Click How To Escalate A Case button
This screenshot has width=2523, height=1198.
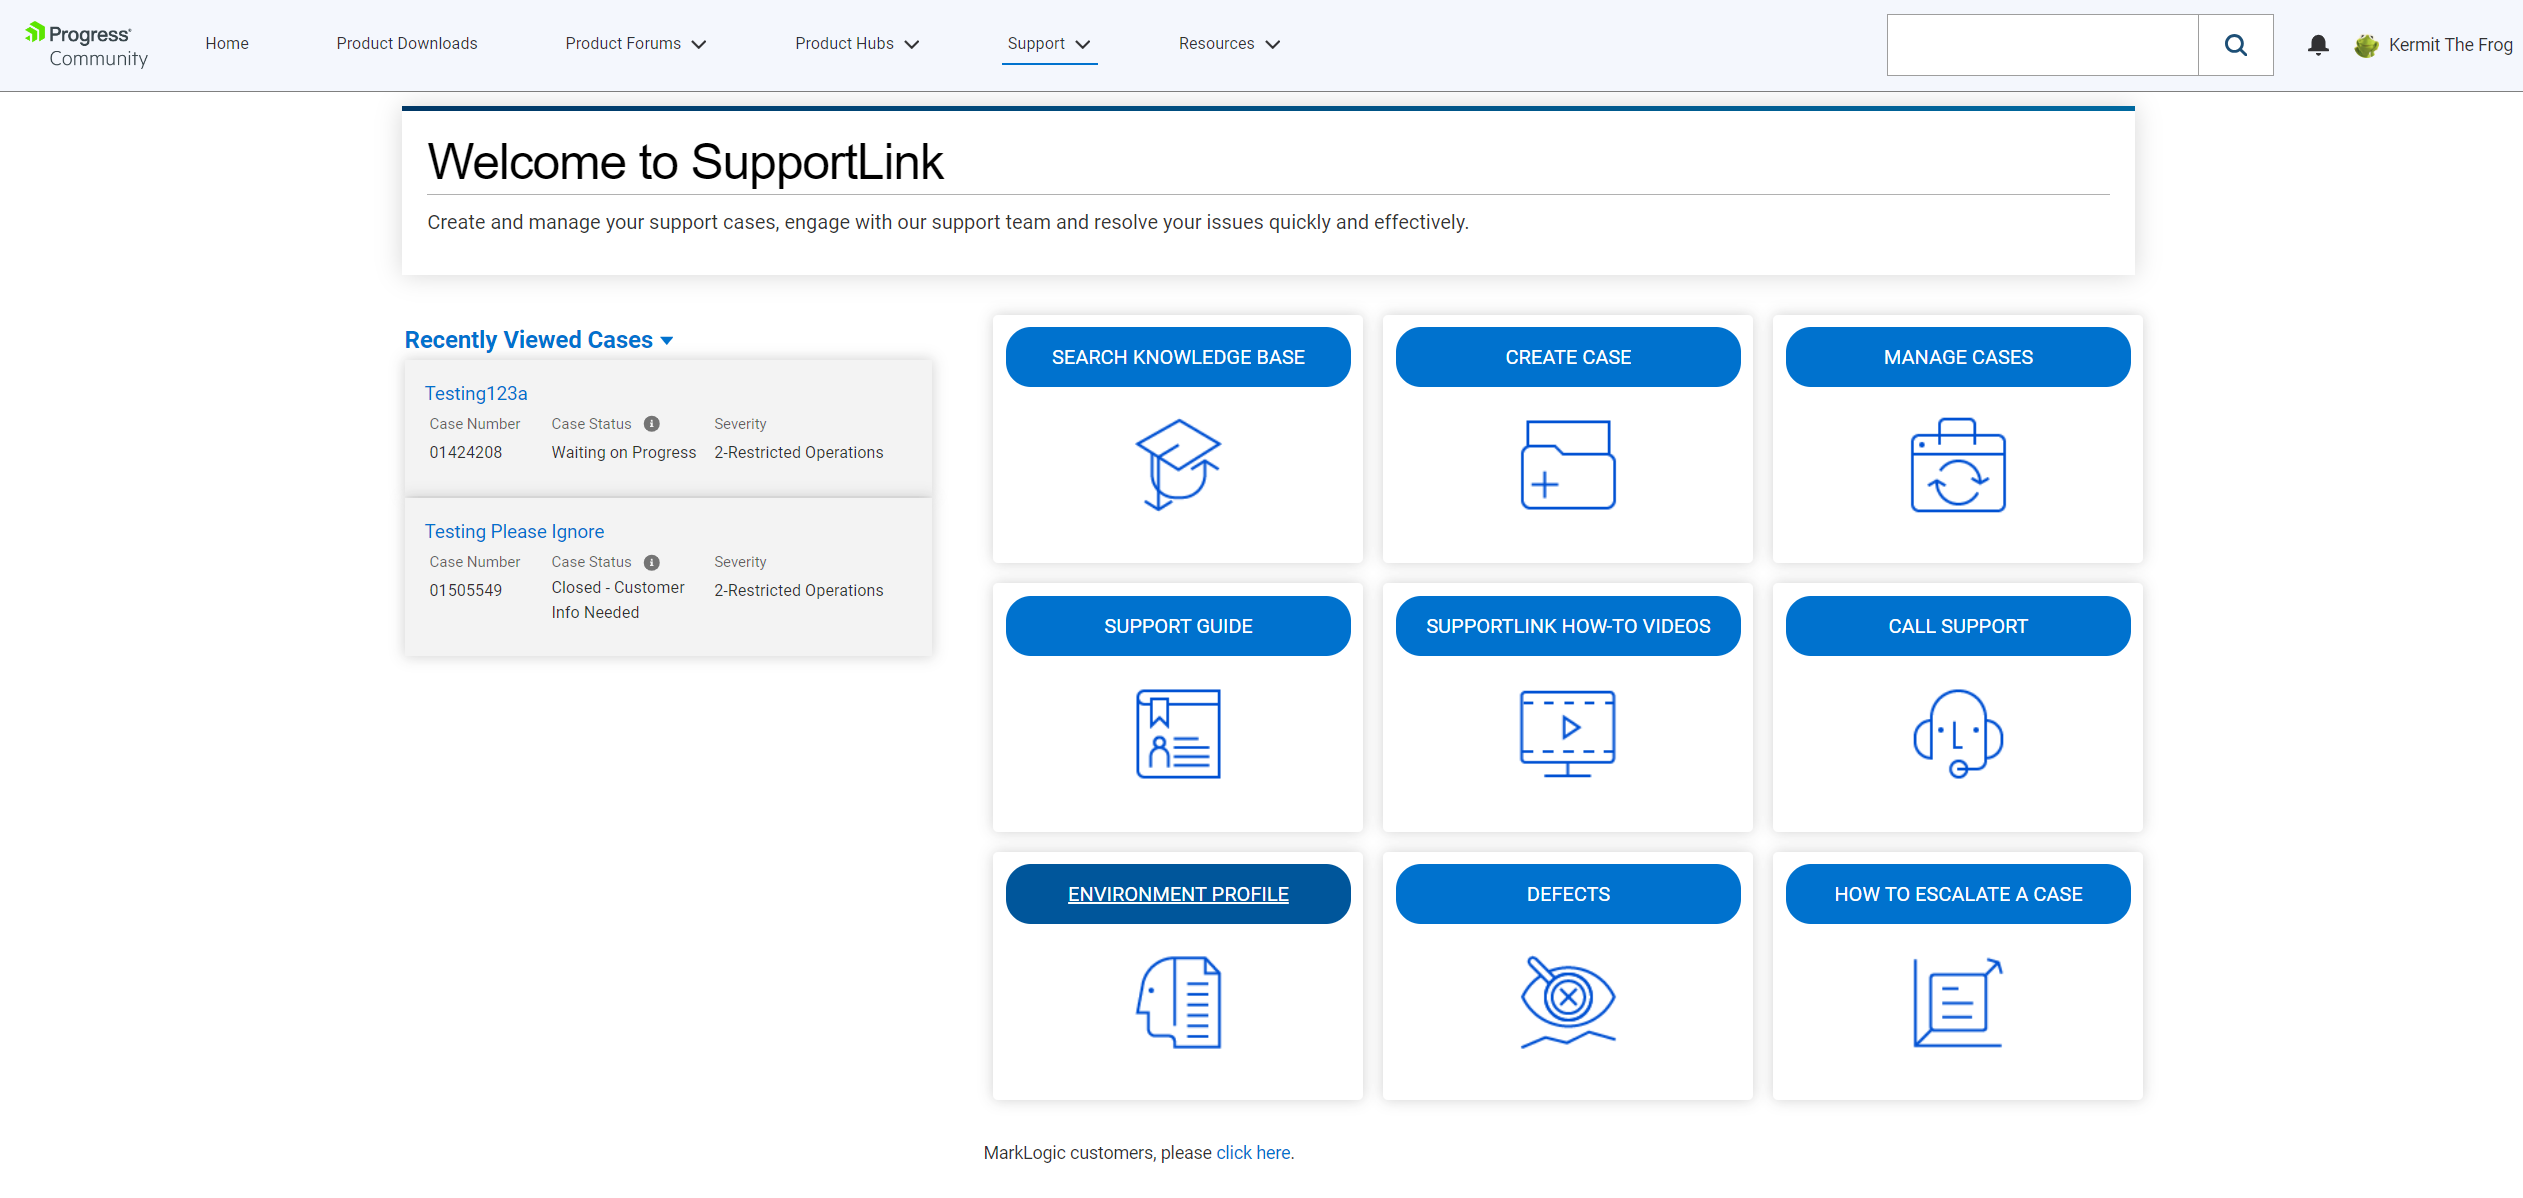pos(1958,894)
